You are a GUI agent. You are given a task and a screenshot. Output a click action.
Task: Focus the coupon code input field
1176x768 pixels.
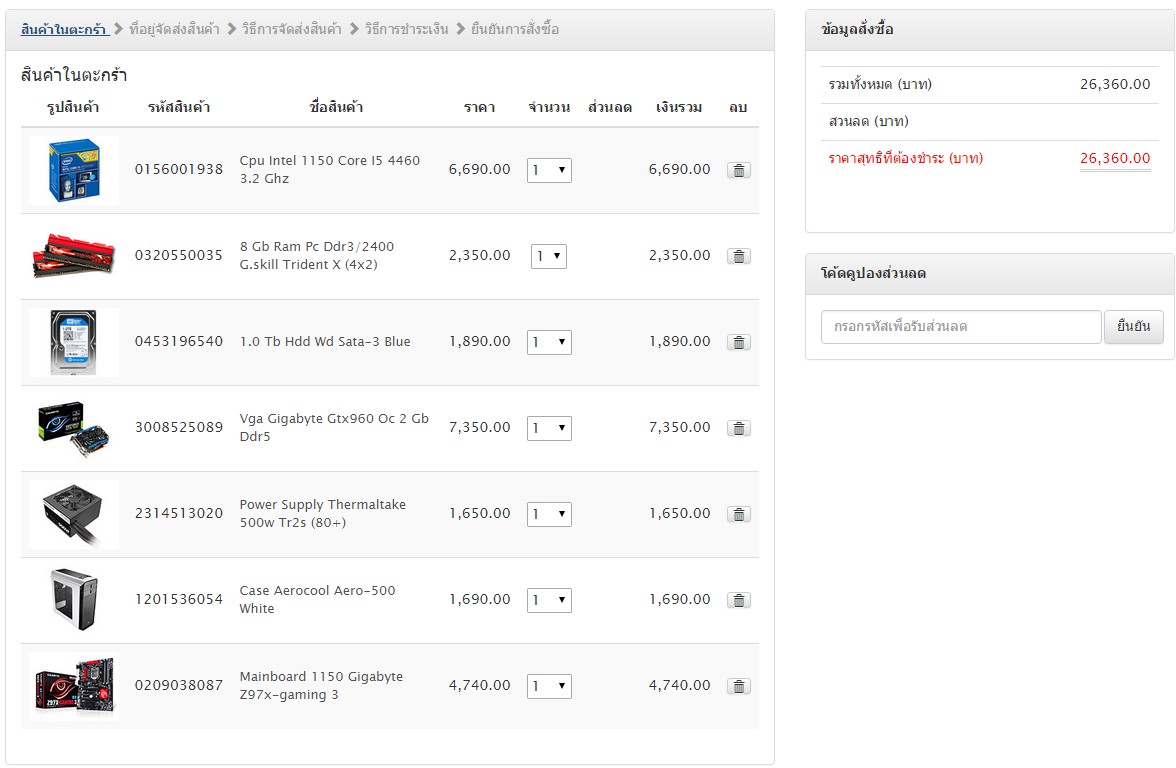click(x=961, y=327)
